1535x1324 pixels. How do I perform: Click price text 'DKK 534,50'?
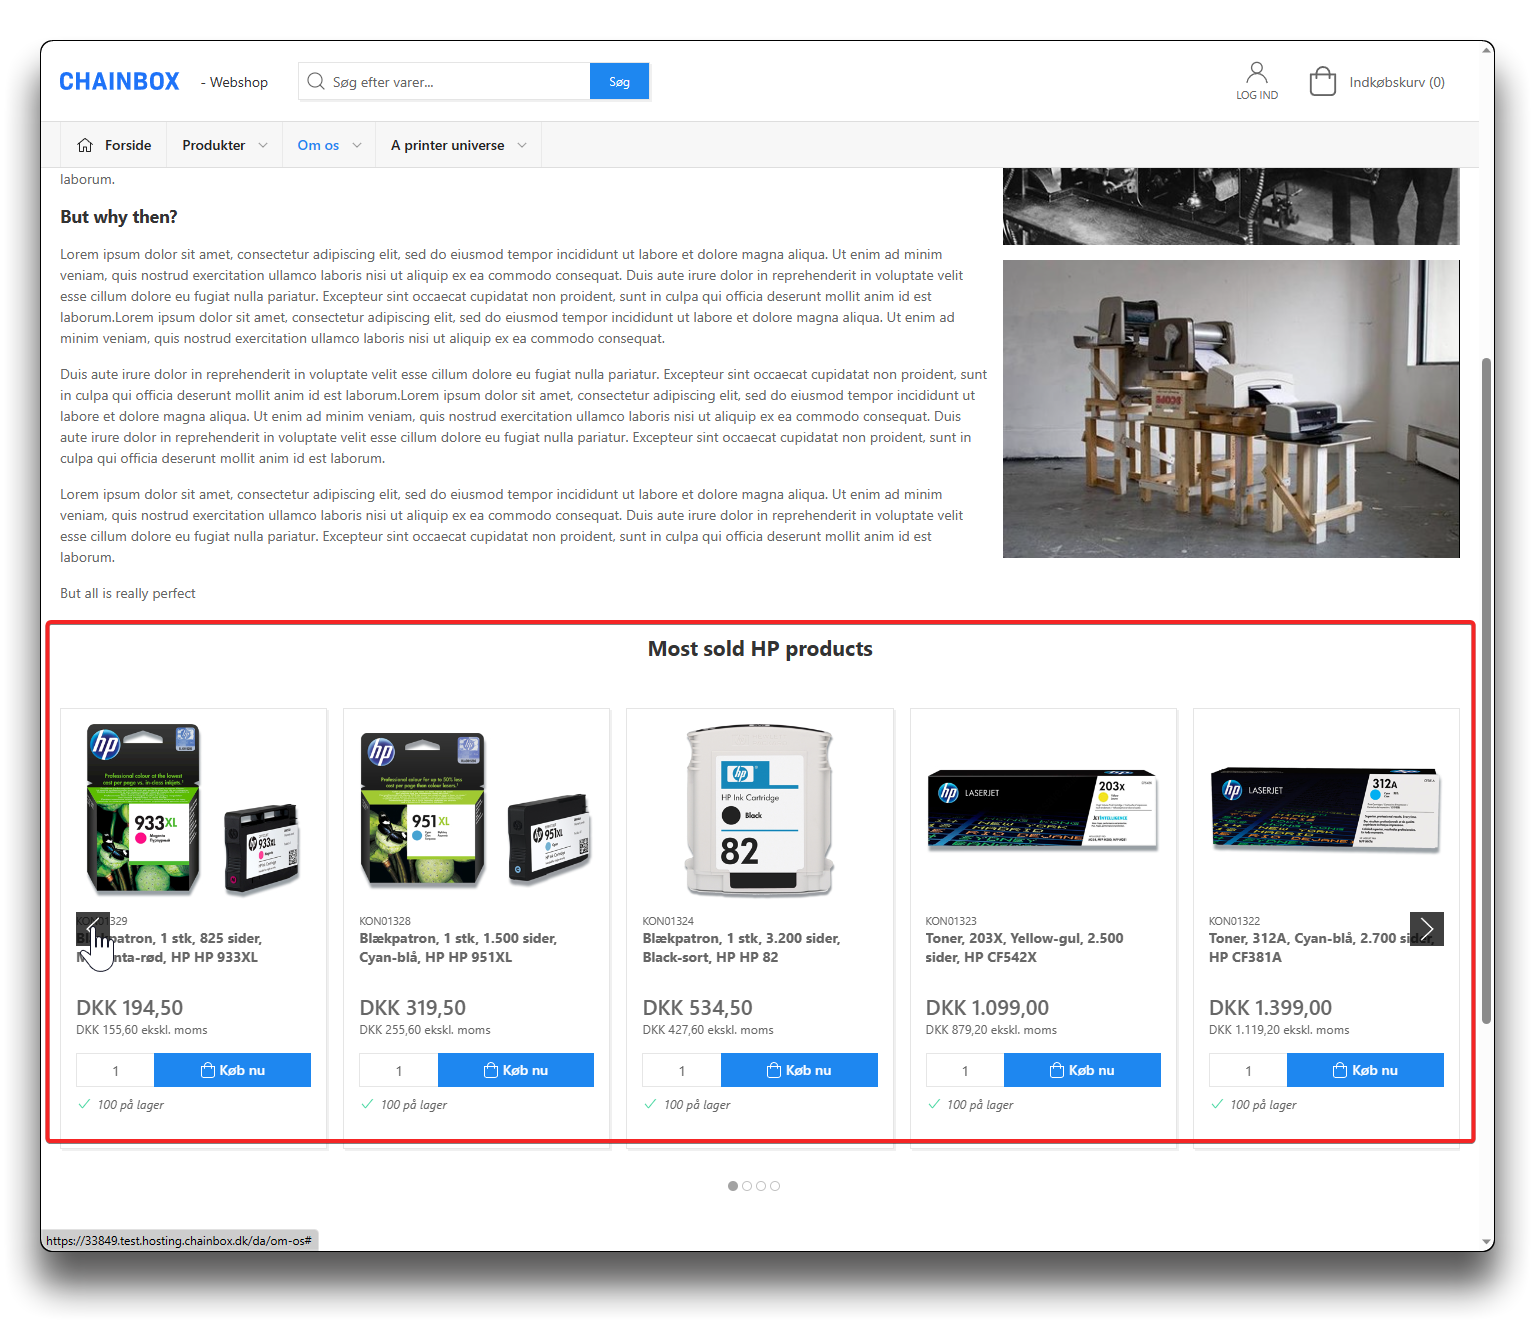[x=697, y=1008]
